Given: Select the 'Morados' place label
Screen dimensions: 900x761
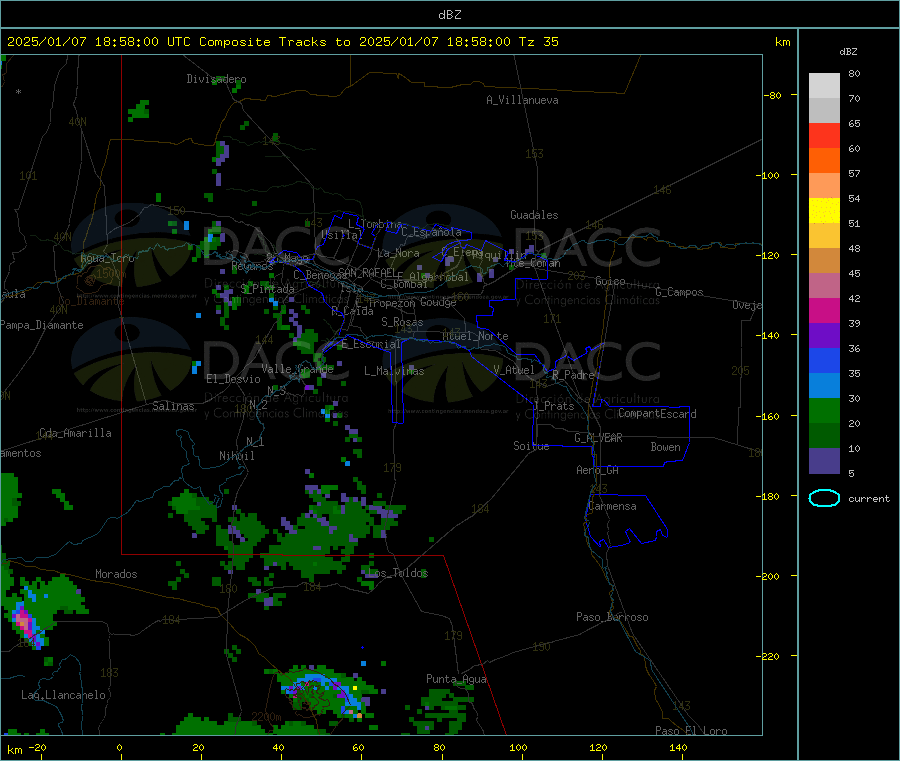Looking at the screenshot, I should [116, 574].
